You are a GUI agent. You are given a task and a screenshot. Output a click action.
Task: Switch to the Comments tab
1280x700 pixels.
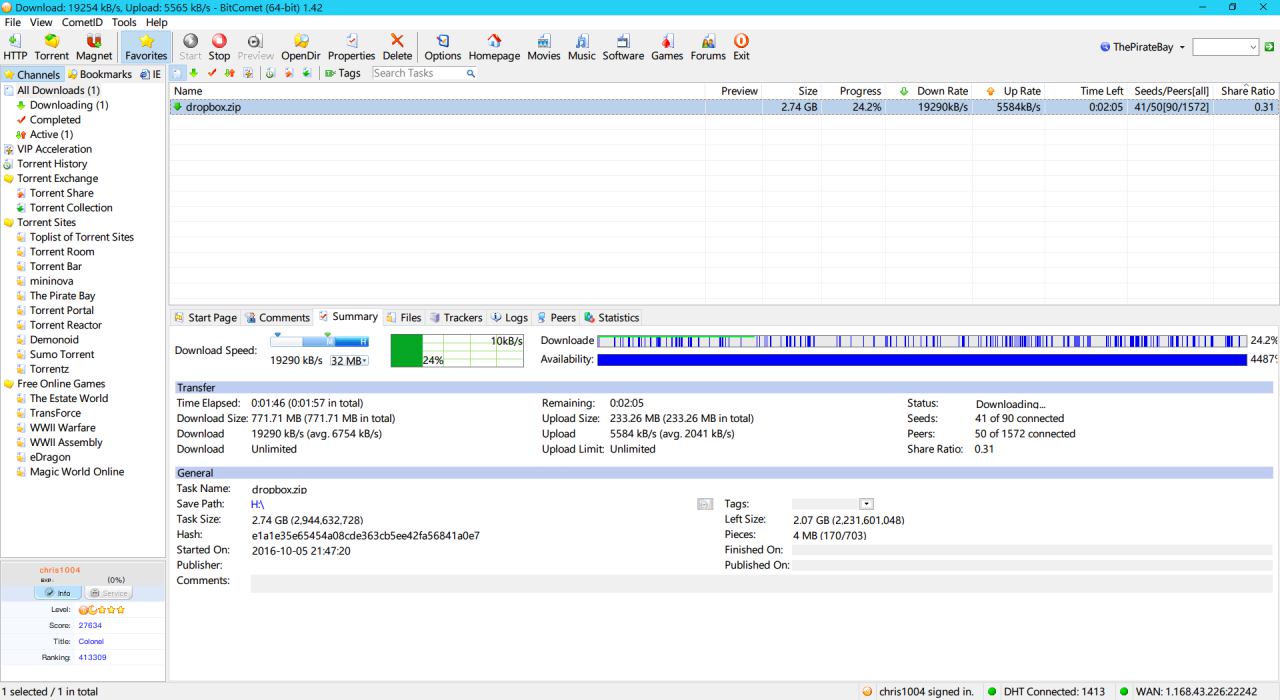tap(278, 318)
